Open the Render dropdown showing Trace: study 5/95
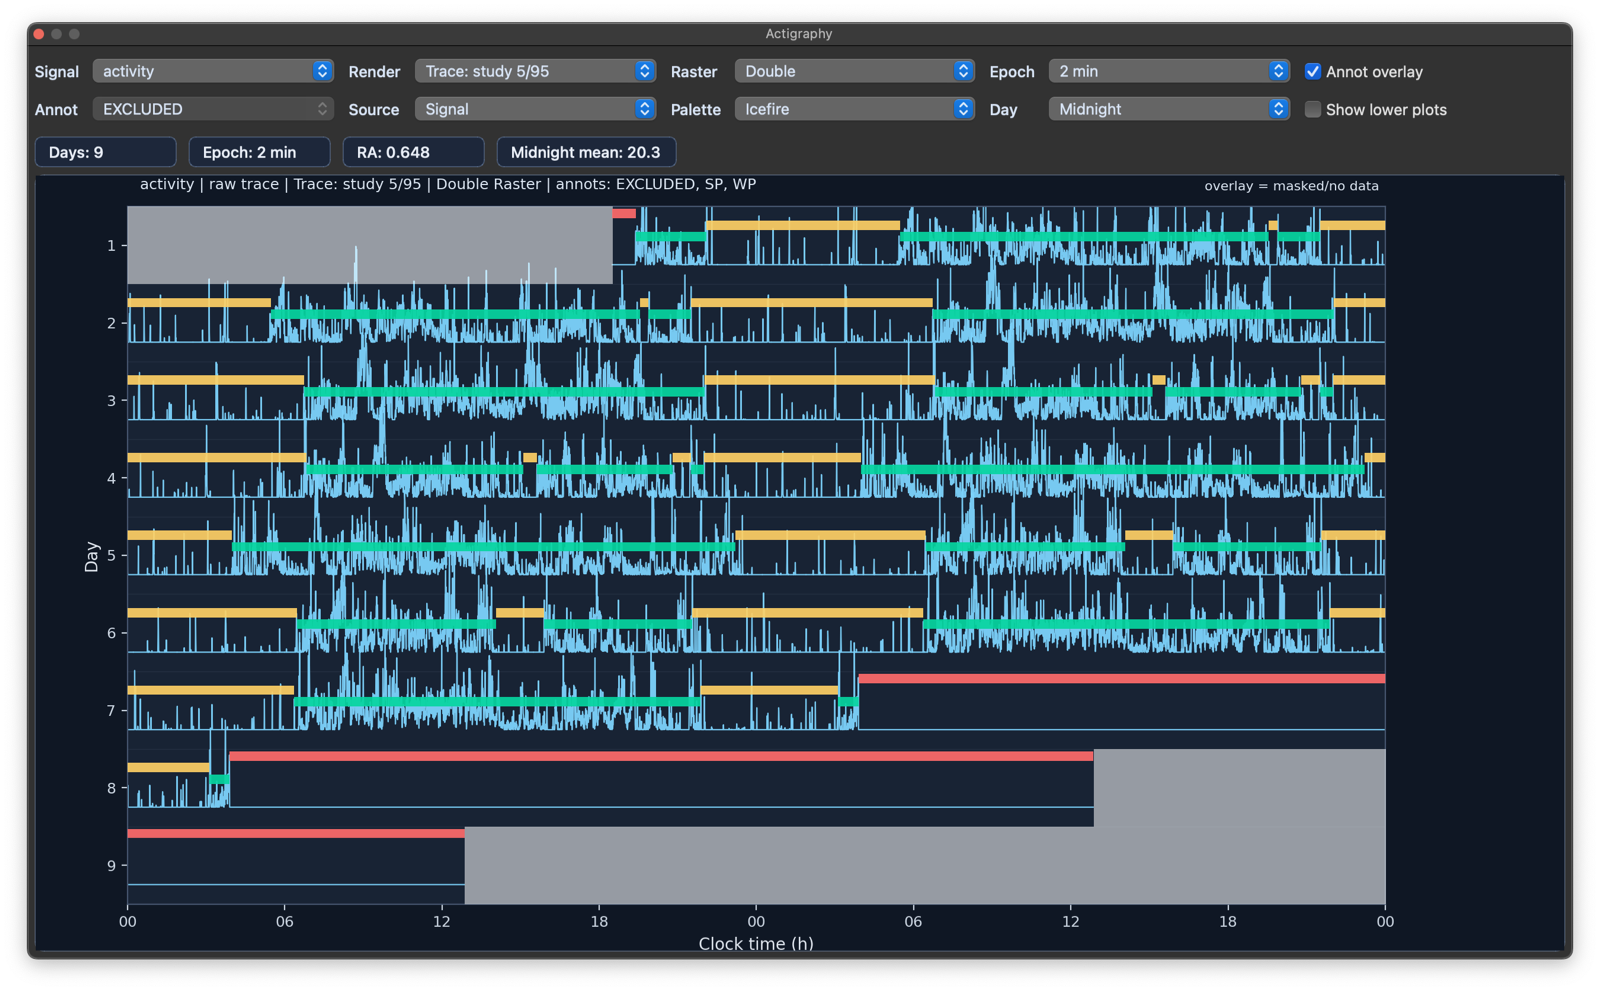The height and width of the screenshot is (991, 1600). click(535, 71)
